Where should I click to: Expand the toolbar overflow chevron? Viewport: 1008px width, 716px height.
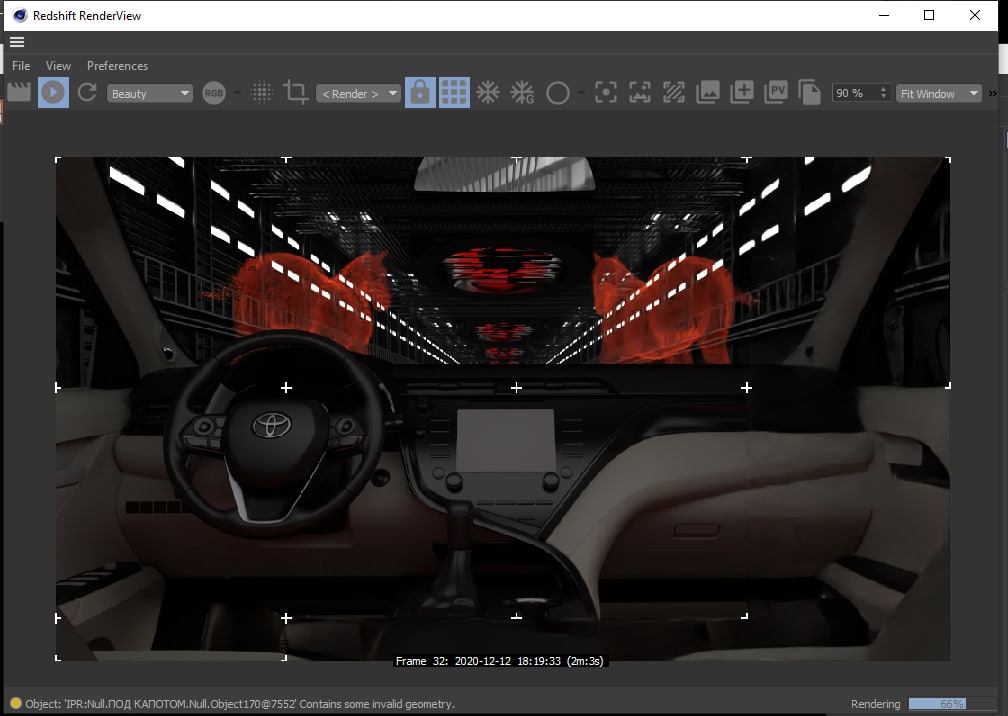(992, 93)
